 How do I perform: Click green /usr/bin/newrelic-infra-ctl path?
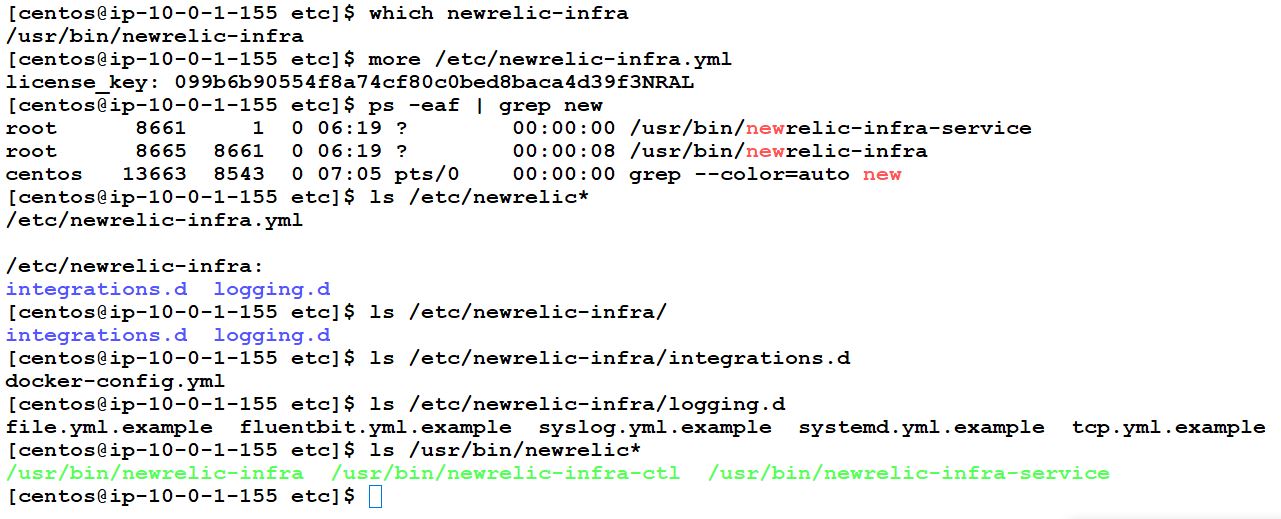(505, 473)
